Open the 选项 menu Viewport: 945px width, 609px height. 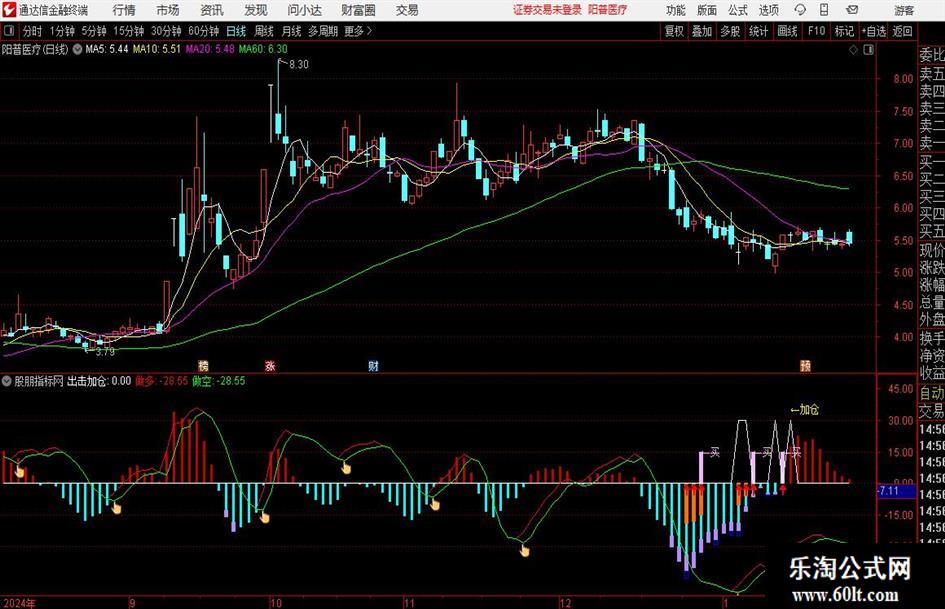click(768, 10)
